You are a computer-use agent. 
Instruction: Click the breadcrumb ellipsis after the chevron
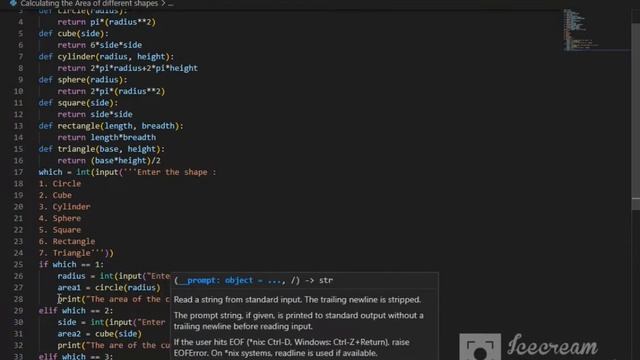click(x=171, y=4)
